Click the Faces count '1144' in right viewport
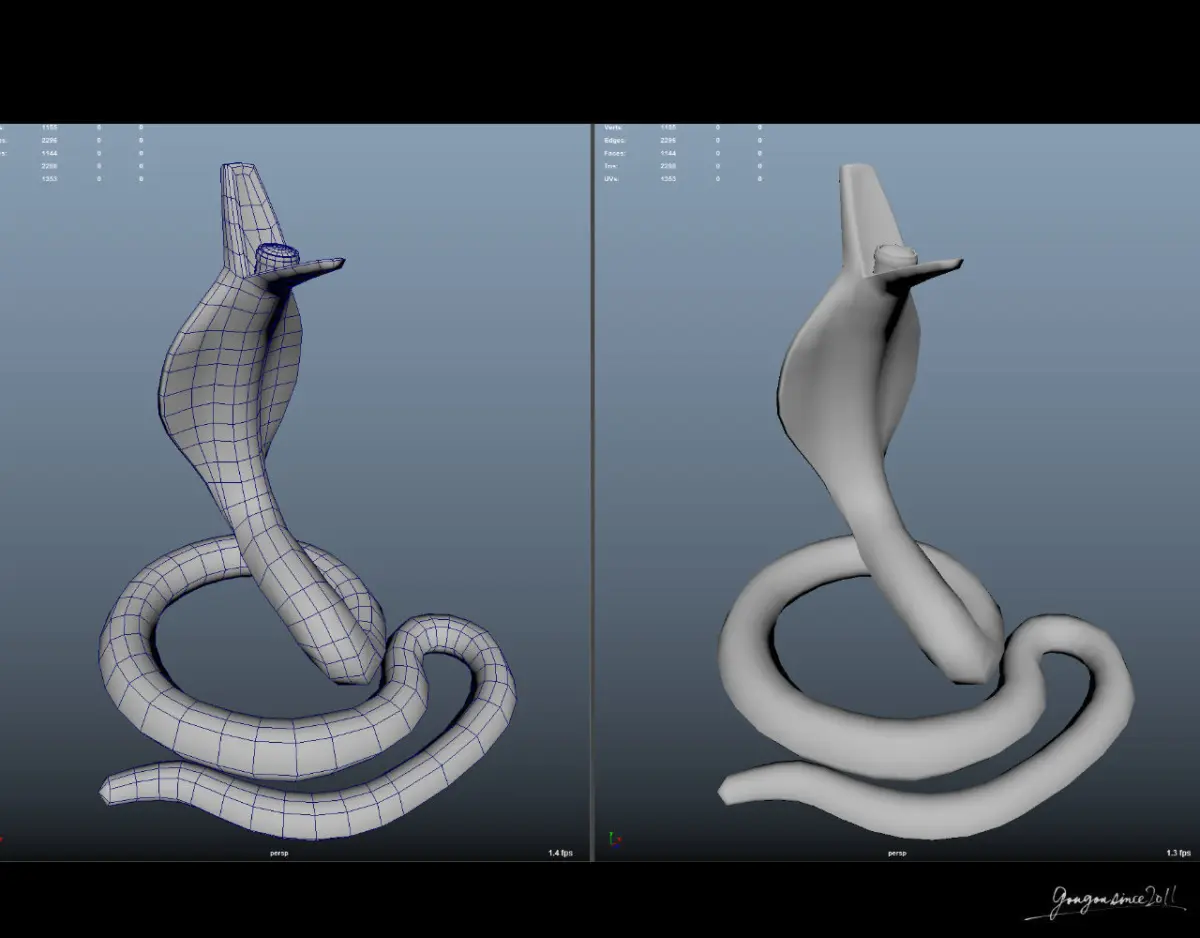1200x938 pixels. point(668,153)
